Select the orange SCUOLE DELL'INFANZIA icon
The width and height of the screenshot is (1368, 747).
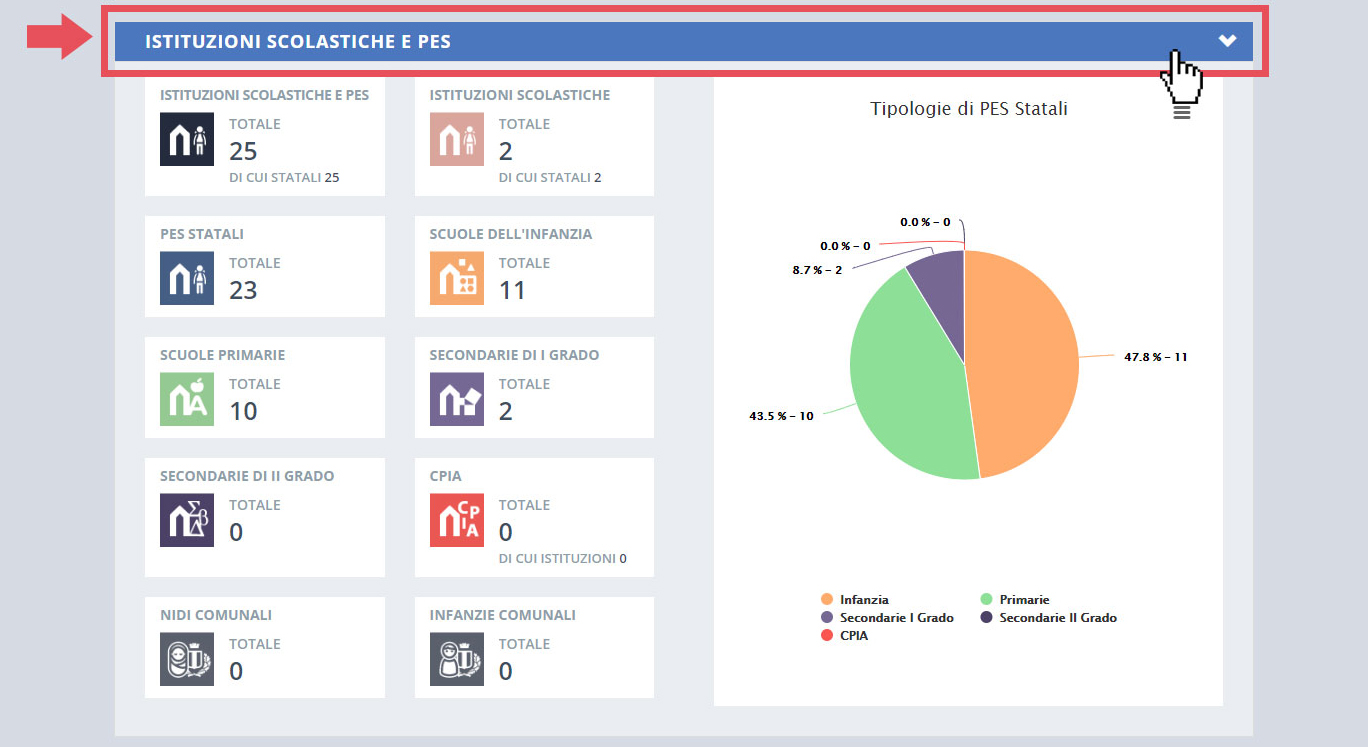point(457,278)
